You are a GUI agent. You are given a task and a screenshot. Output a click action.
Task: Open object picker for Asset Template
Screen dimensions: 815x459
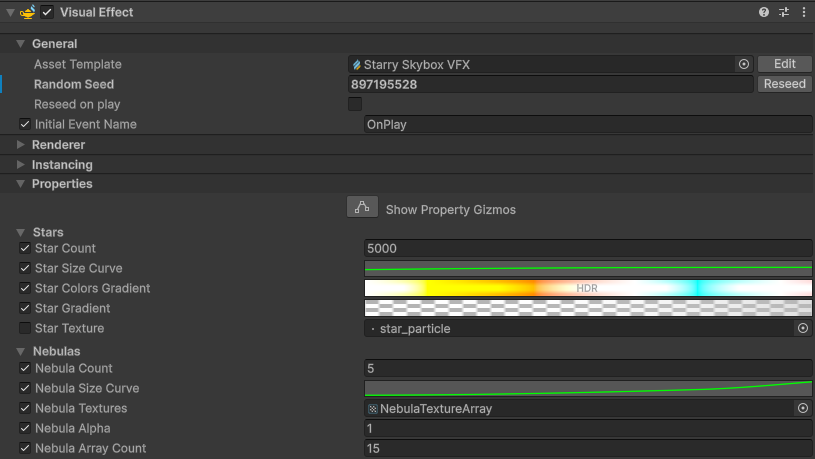(744, 64)
